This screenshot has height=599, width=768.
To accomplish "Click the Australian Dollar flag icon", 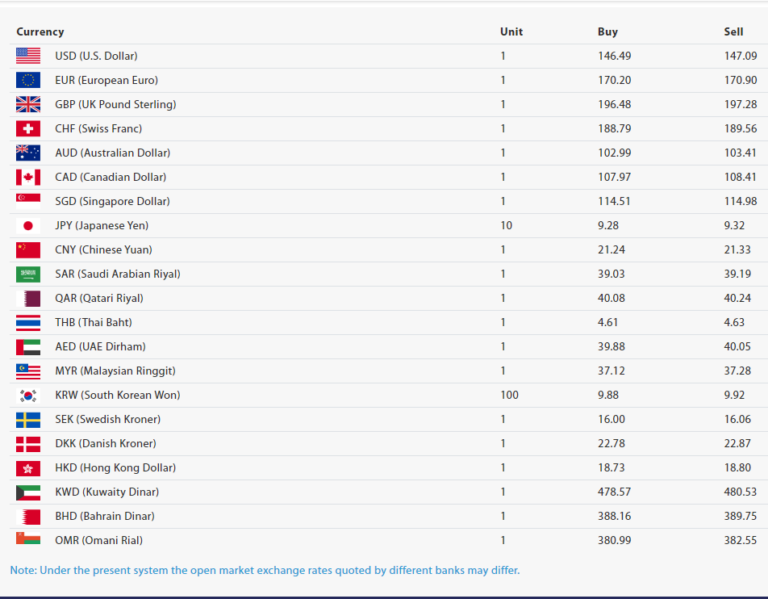I will 28,153.
